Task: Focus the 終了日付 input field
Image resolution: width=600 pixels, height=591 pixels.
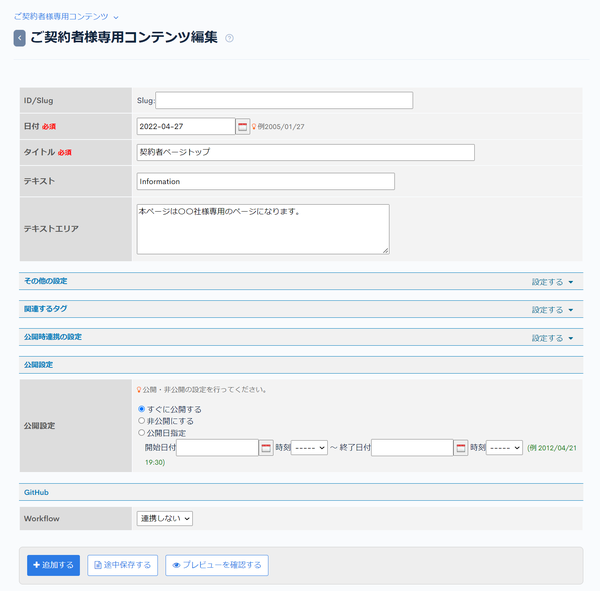Action: 412,448
